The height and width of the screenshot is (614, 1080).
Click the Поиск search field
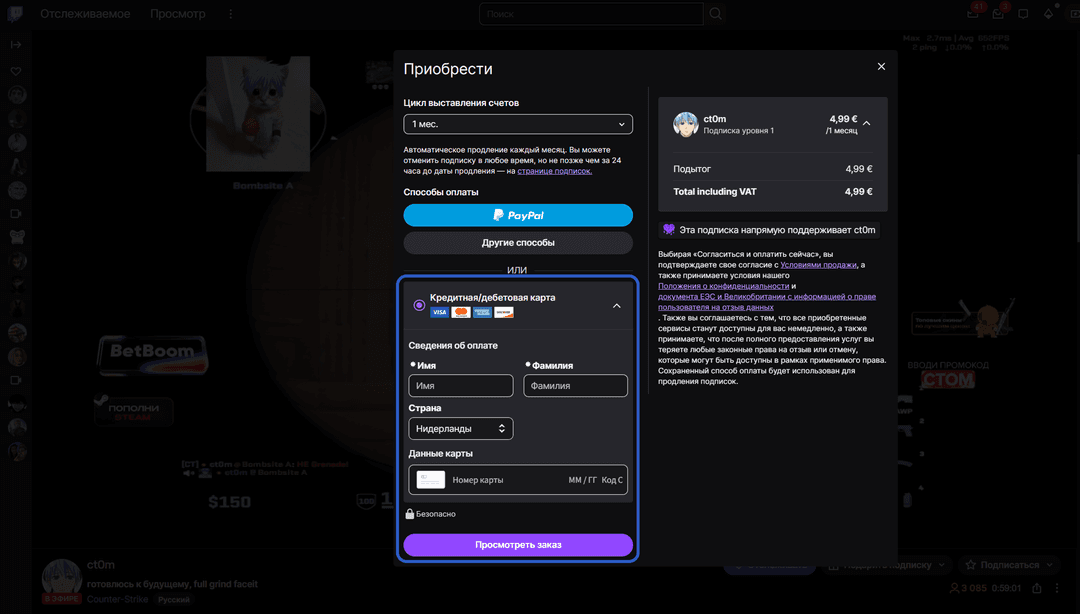(591, 14)
